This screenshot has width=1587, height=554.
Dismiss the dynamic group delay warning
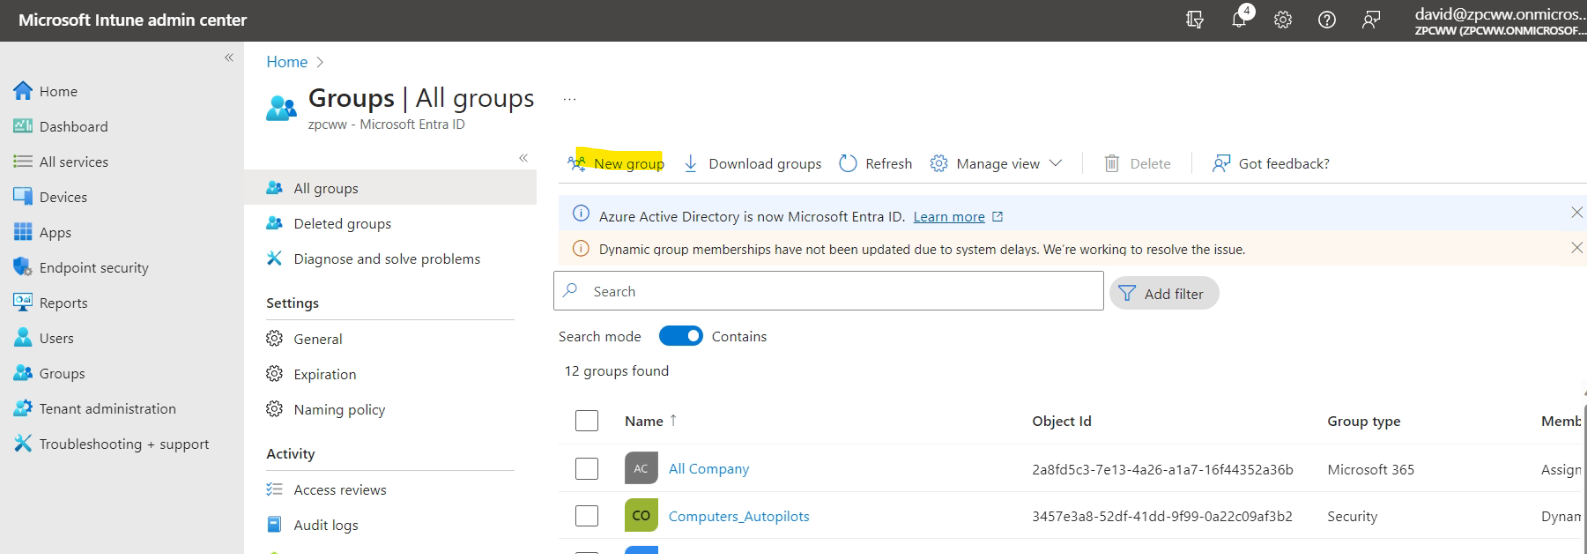[1576, 248]
